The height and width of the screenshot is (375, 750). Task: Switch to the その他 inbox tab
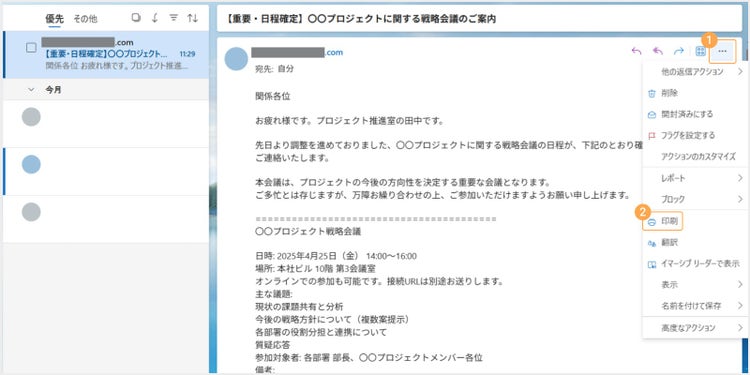coord(85,19)
